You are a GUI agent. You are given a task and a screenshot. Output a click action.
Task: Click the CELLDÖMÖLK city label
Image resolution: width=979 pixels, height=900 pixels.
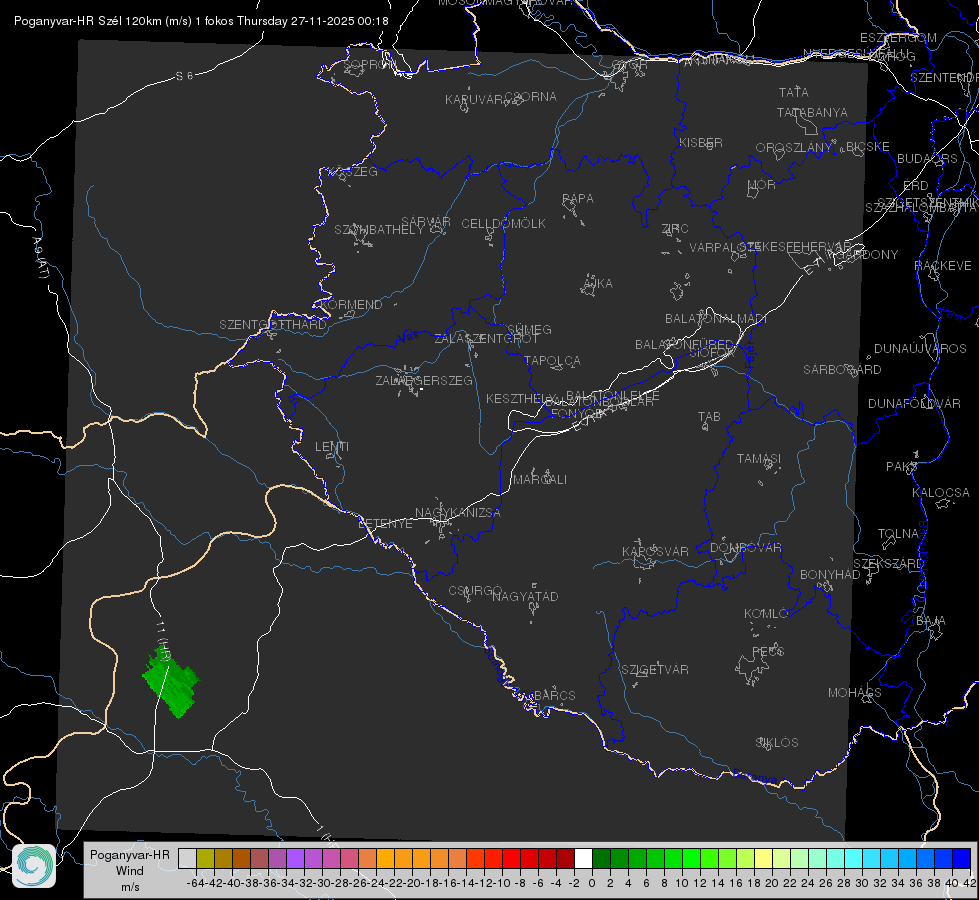coord(504,224)
